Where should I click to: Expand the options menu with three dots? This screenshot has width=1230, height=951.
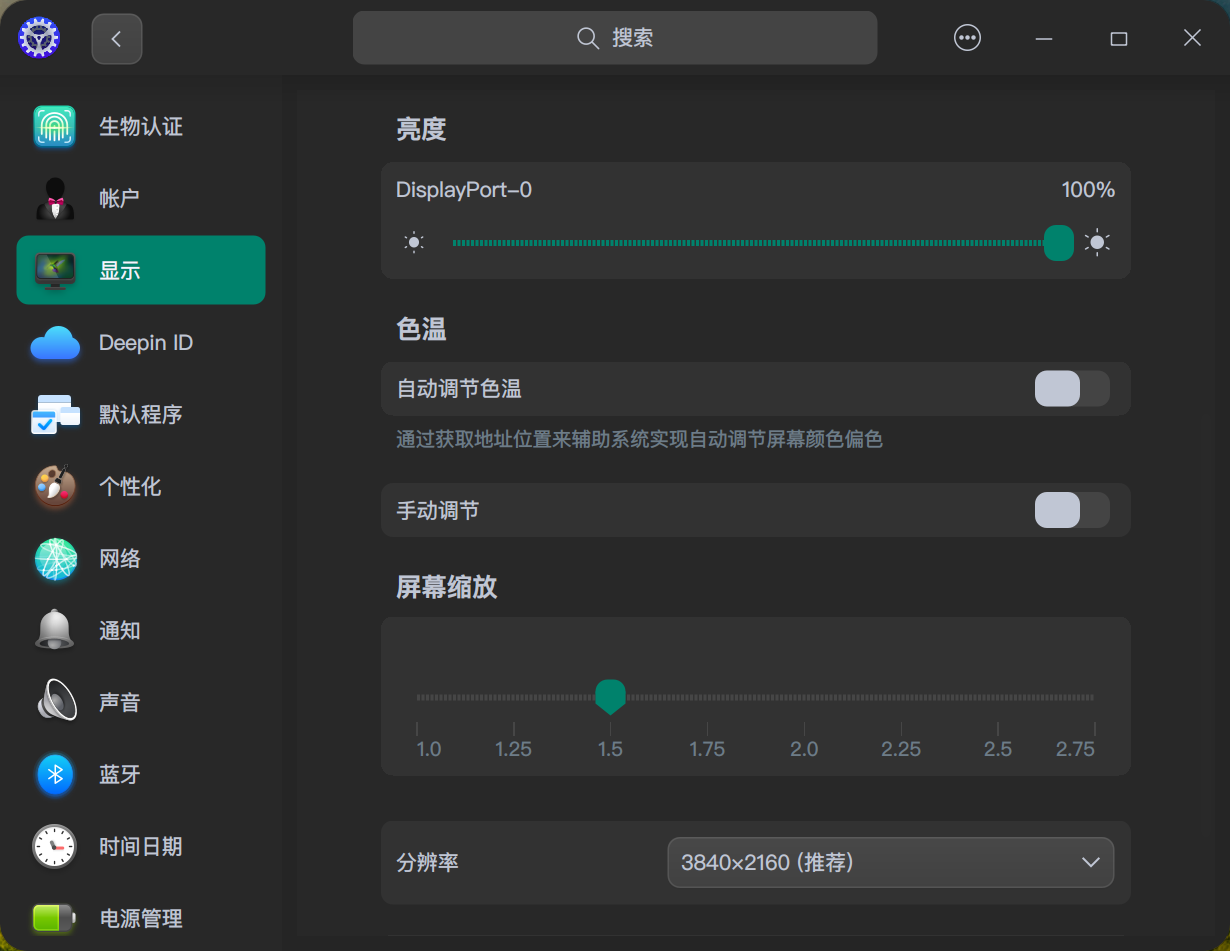point(967,37)
